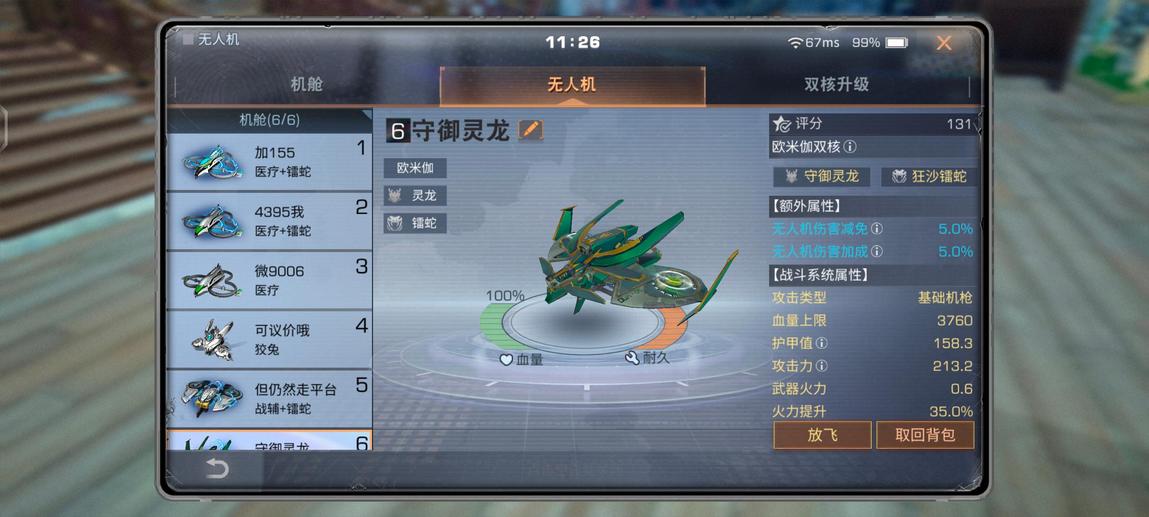Expand the 机舱(6/6) list header triangle
Image resolution: width=1149 pixels, height=517 pixels.
(366, 116)
